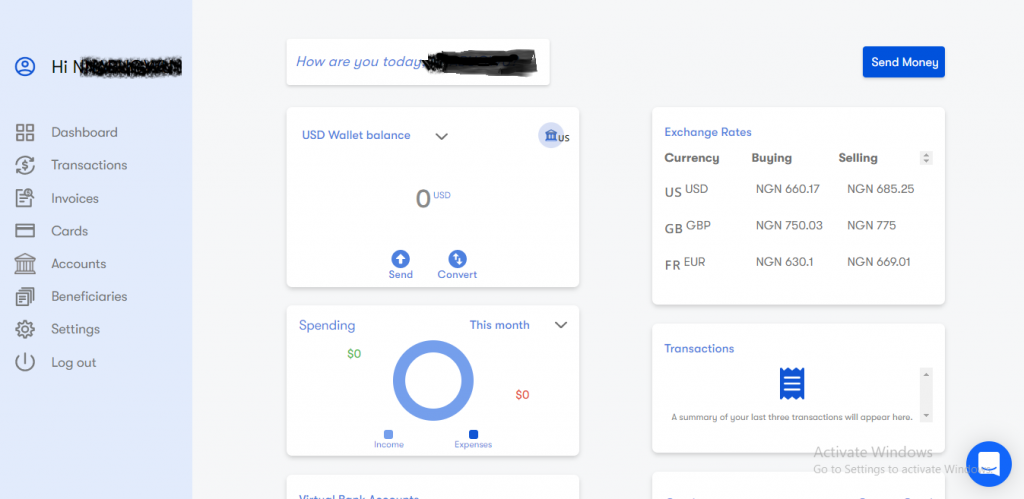This screenshot has height=499, width=1024.
Task: Open Settings from sidebar menu
Action: pos(76,329)
